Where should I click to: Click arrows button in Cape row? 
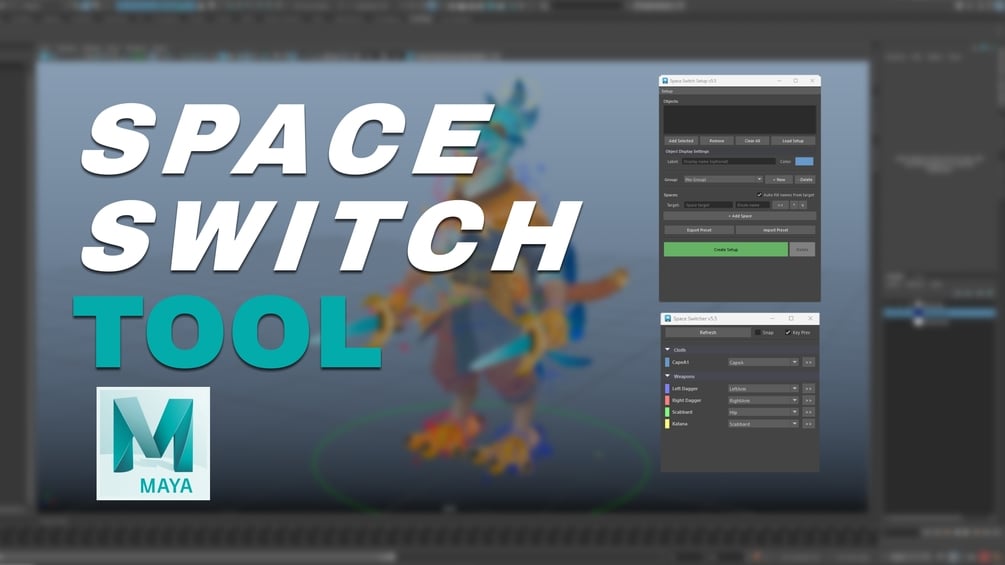pos(808,363)
